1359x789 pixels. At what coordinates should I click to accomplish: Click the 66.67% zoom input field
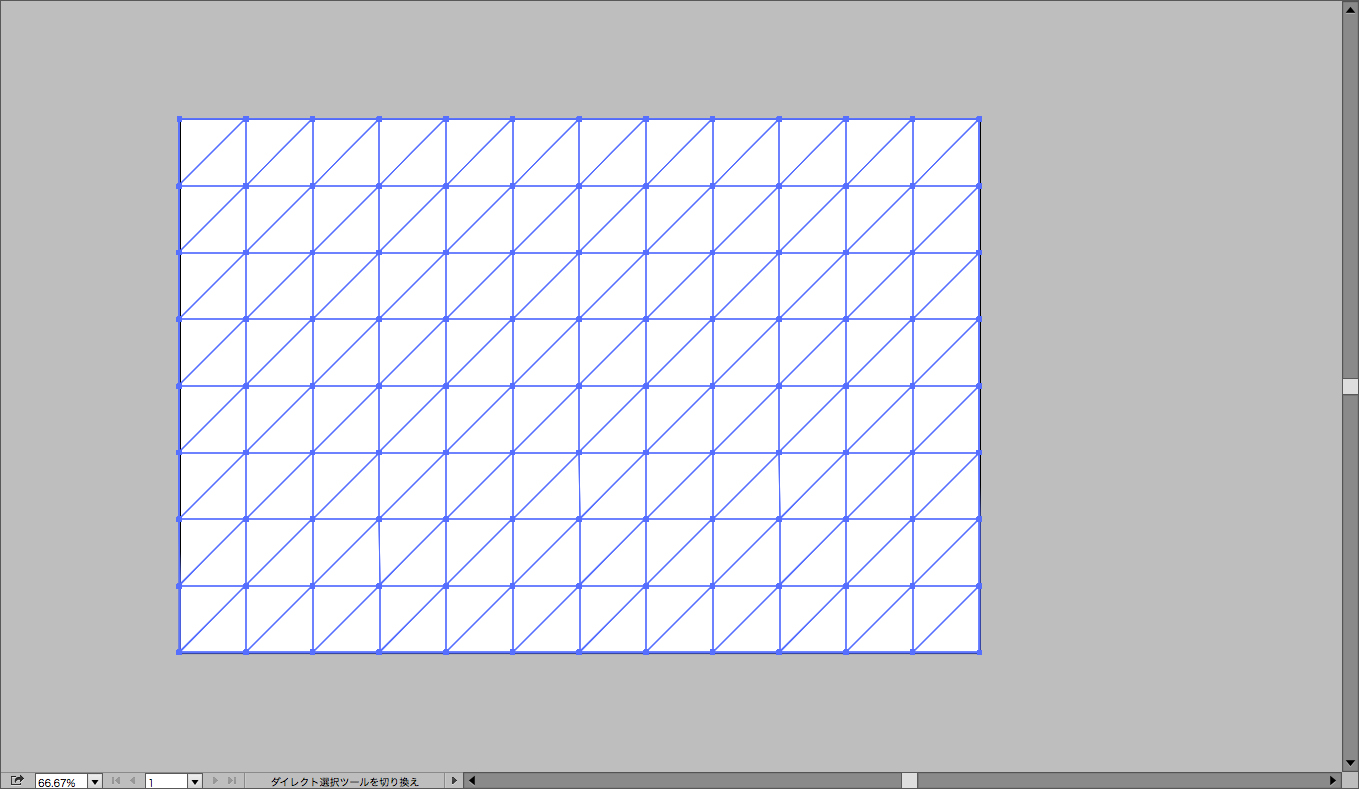[61, 781]
